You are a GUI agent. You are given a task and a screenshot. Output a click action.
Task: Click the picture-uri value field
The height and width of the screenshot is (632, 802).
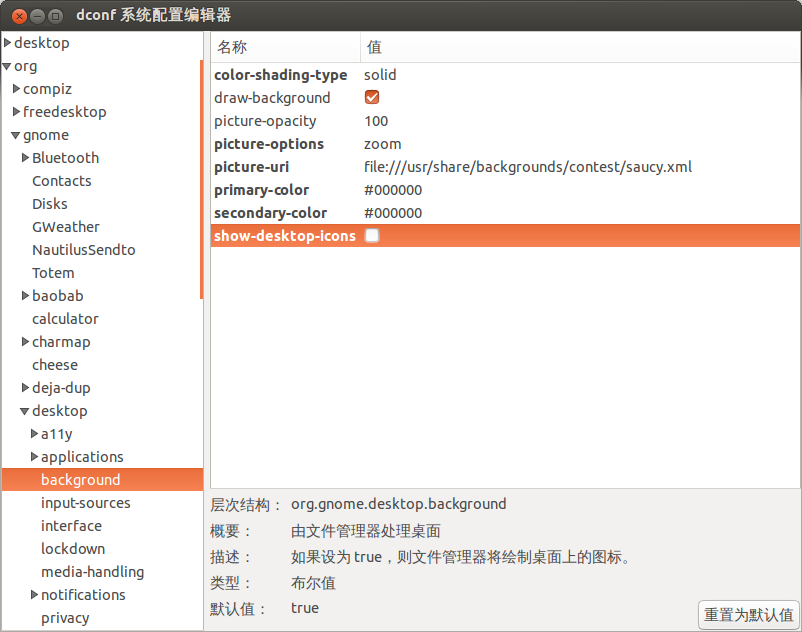click(527, 167)
